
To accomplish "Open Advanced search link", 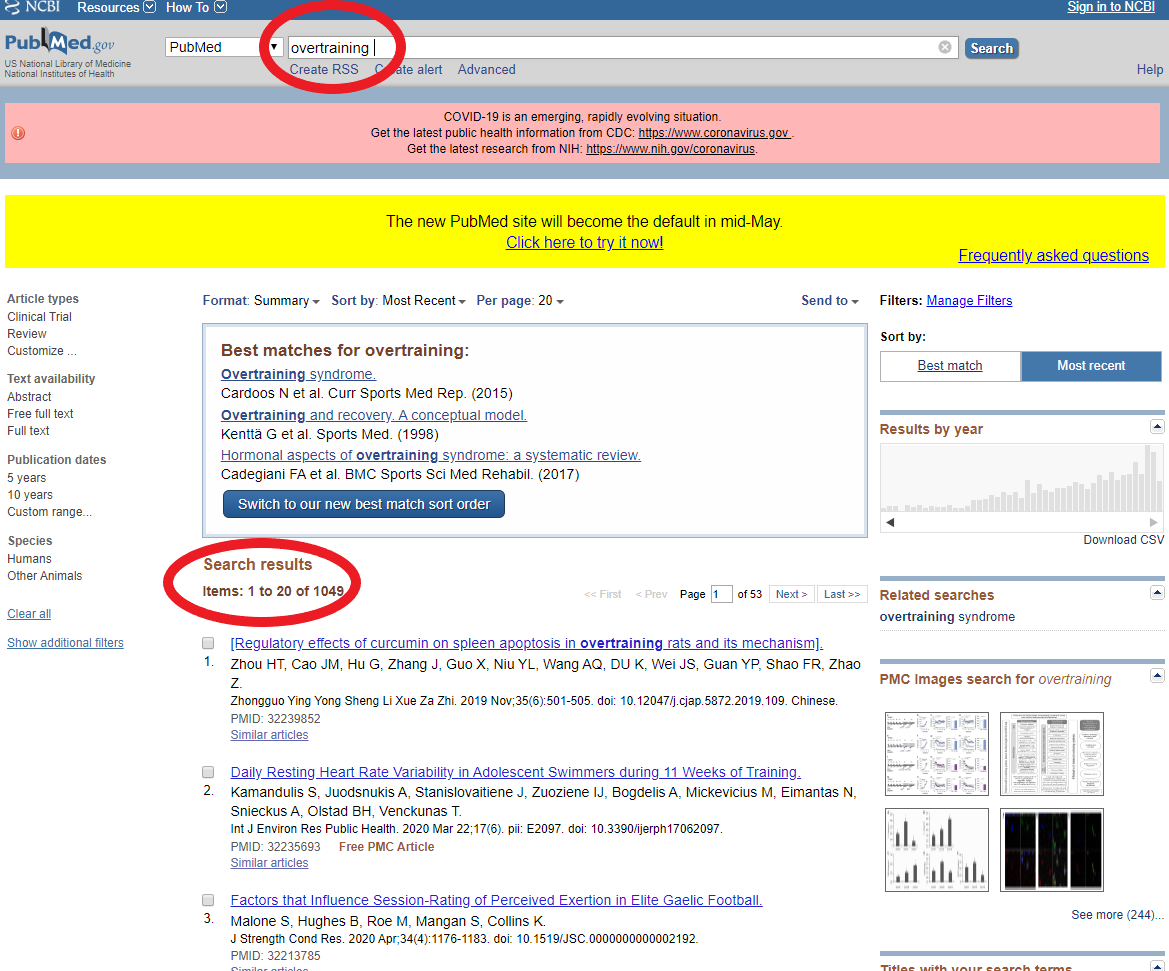I will [x=486, y=69].
